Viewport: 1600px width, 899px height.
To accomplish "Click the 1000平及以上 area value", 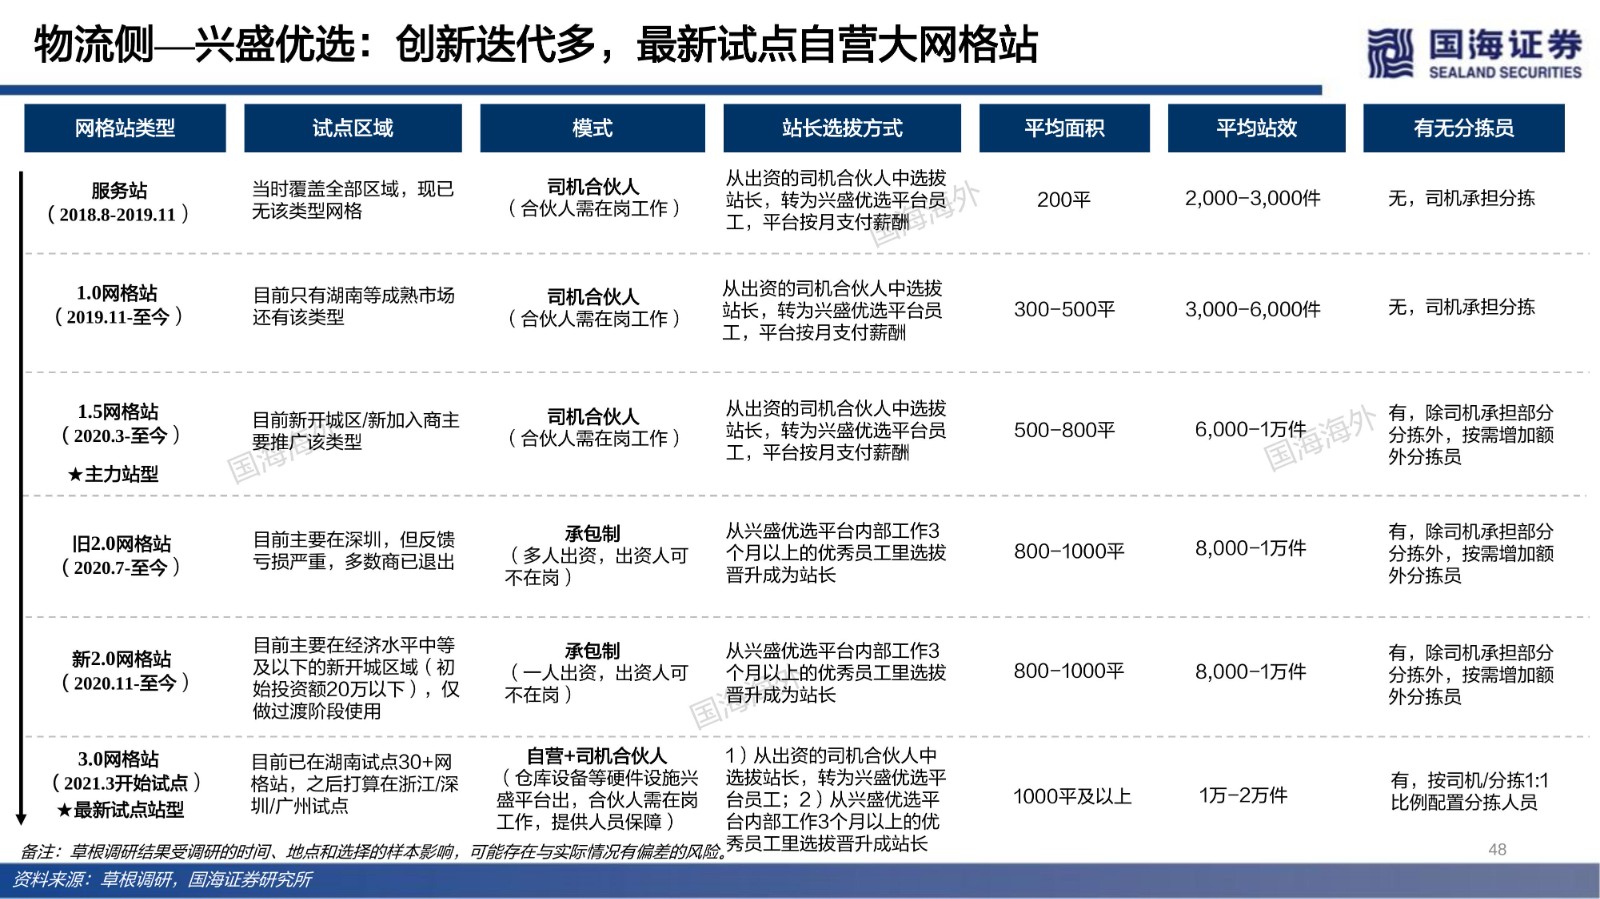I will click(1072, 797).
